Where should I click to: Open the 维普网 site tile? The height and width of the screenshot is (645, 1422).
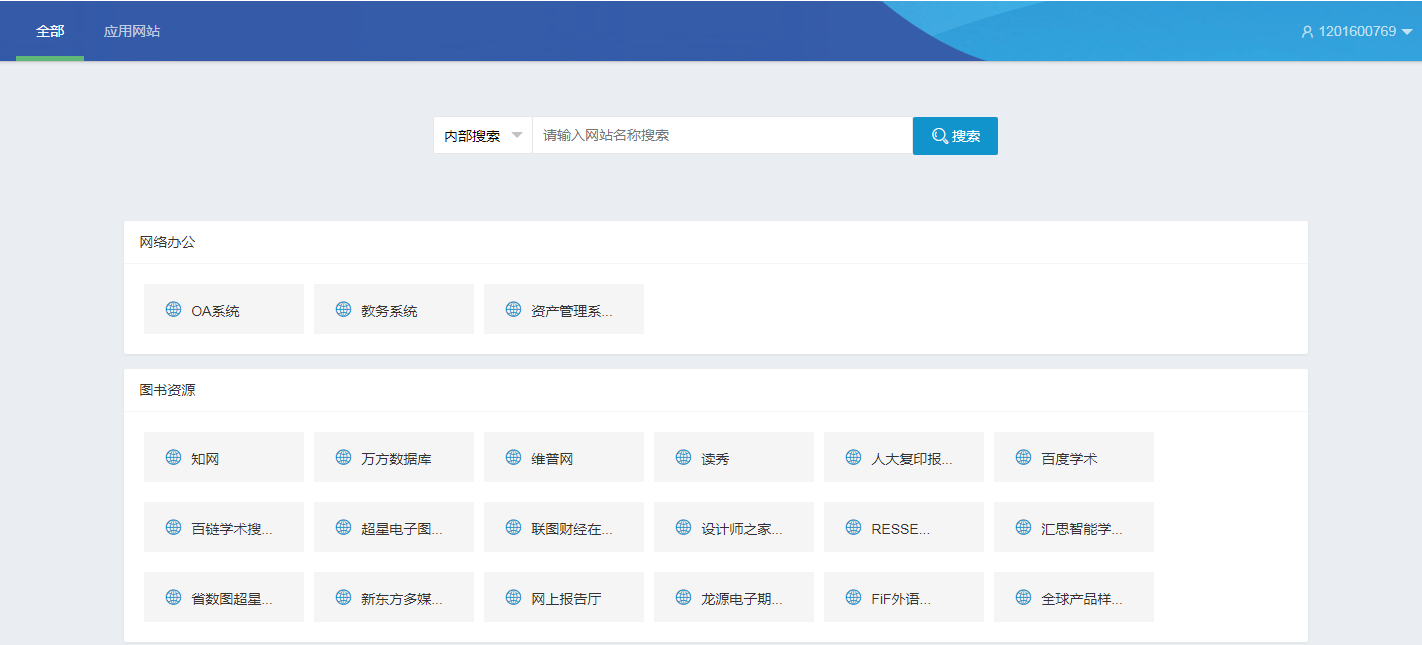pyautogui.click(x=563, y=458)
